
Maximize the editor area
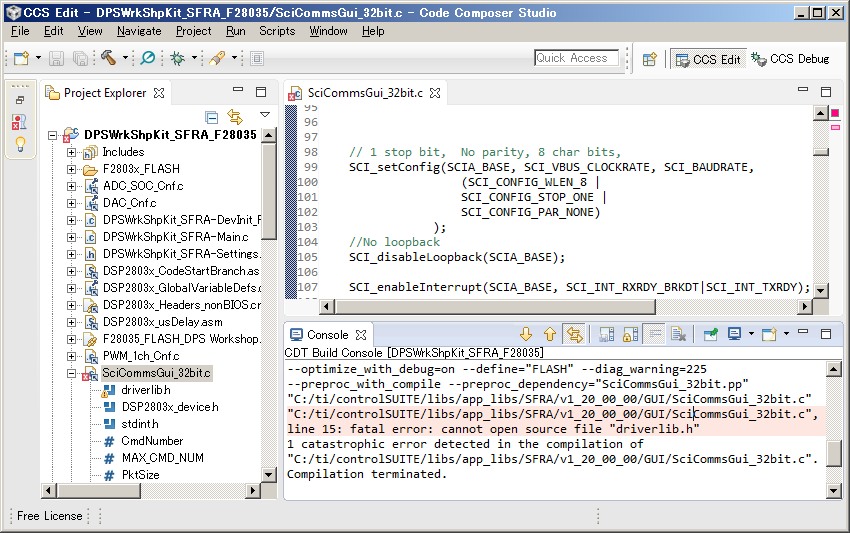(826, 92)
